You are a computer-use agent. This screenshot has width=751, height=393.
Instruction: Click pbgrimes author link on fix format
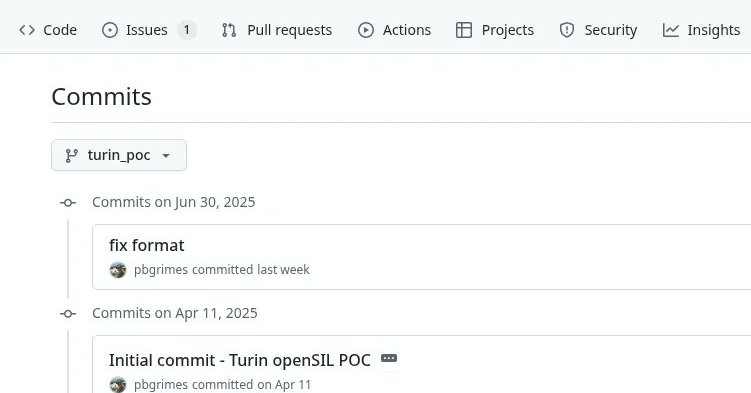[161, 269]
